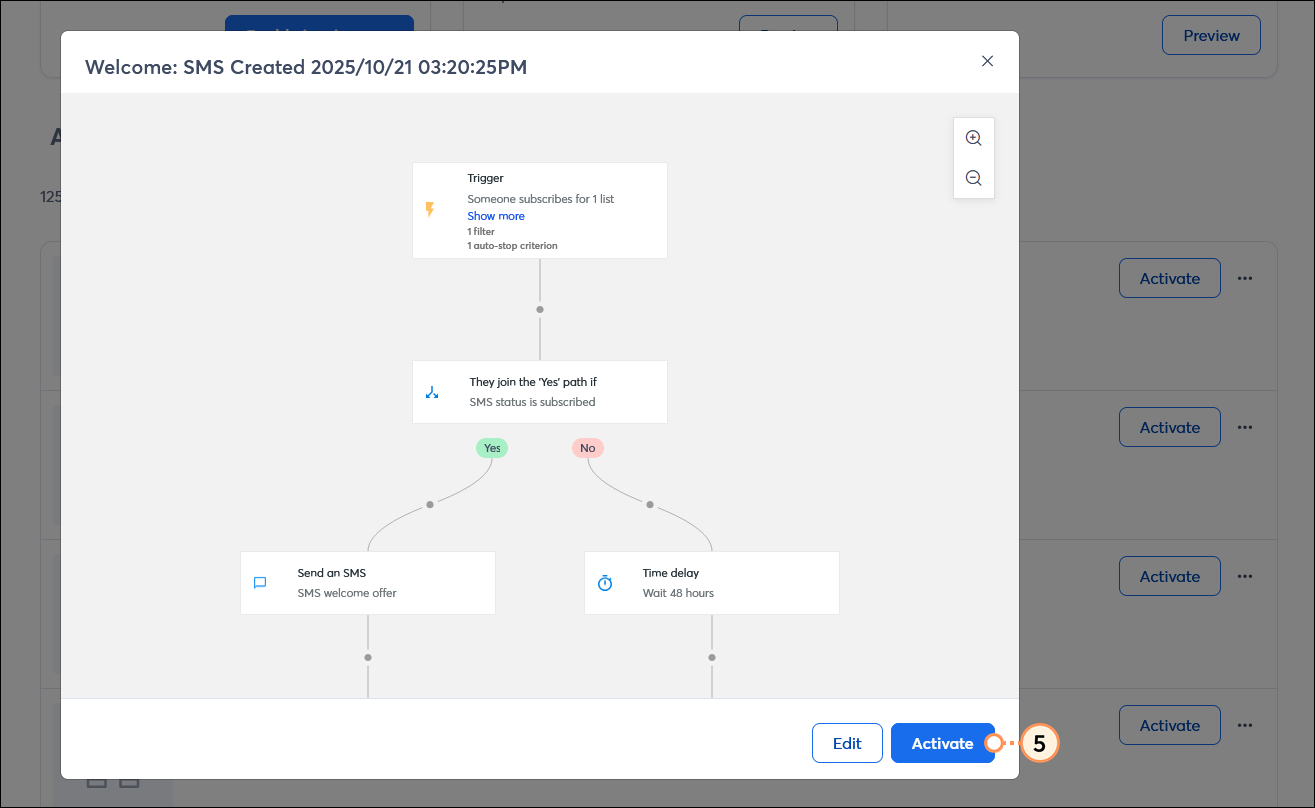The width and height of the screenshot is (1315, 808).
Task: Open the Preview in the top right corner
Action: click(x=1211, y=35)
